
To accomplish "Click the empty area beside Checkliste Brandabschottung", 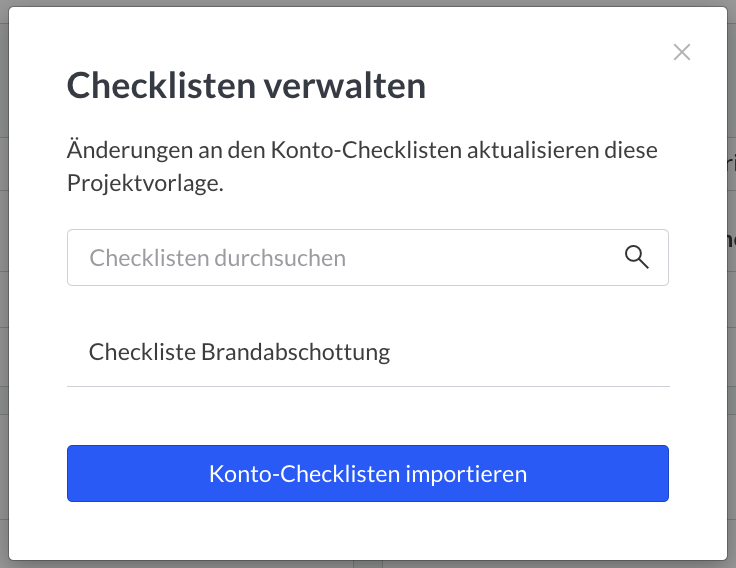I will click(530, 352).
